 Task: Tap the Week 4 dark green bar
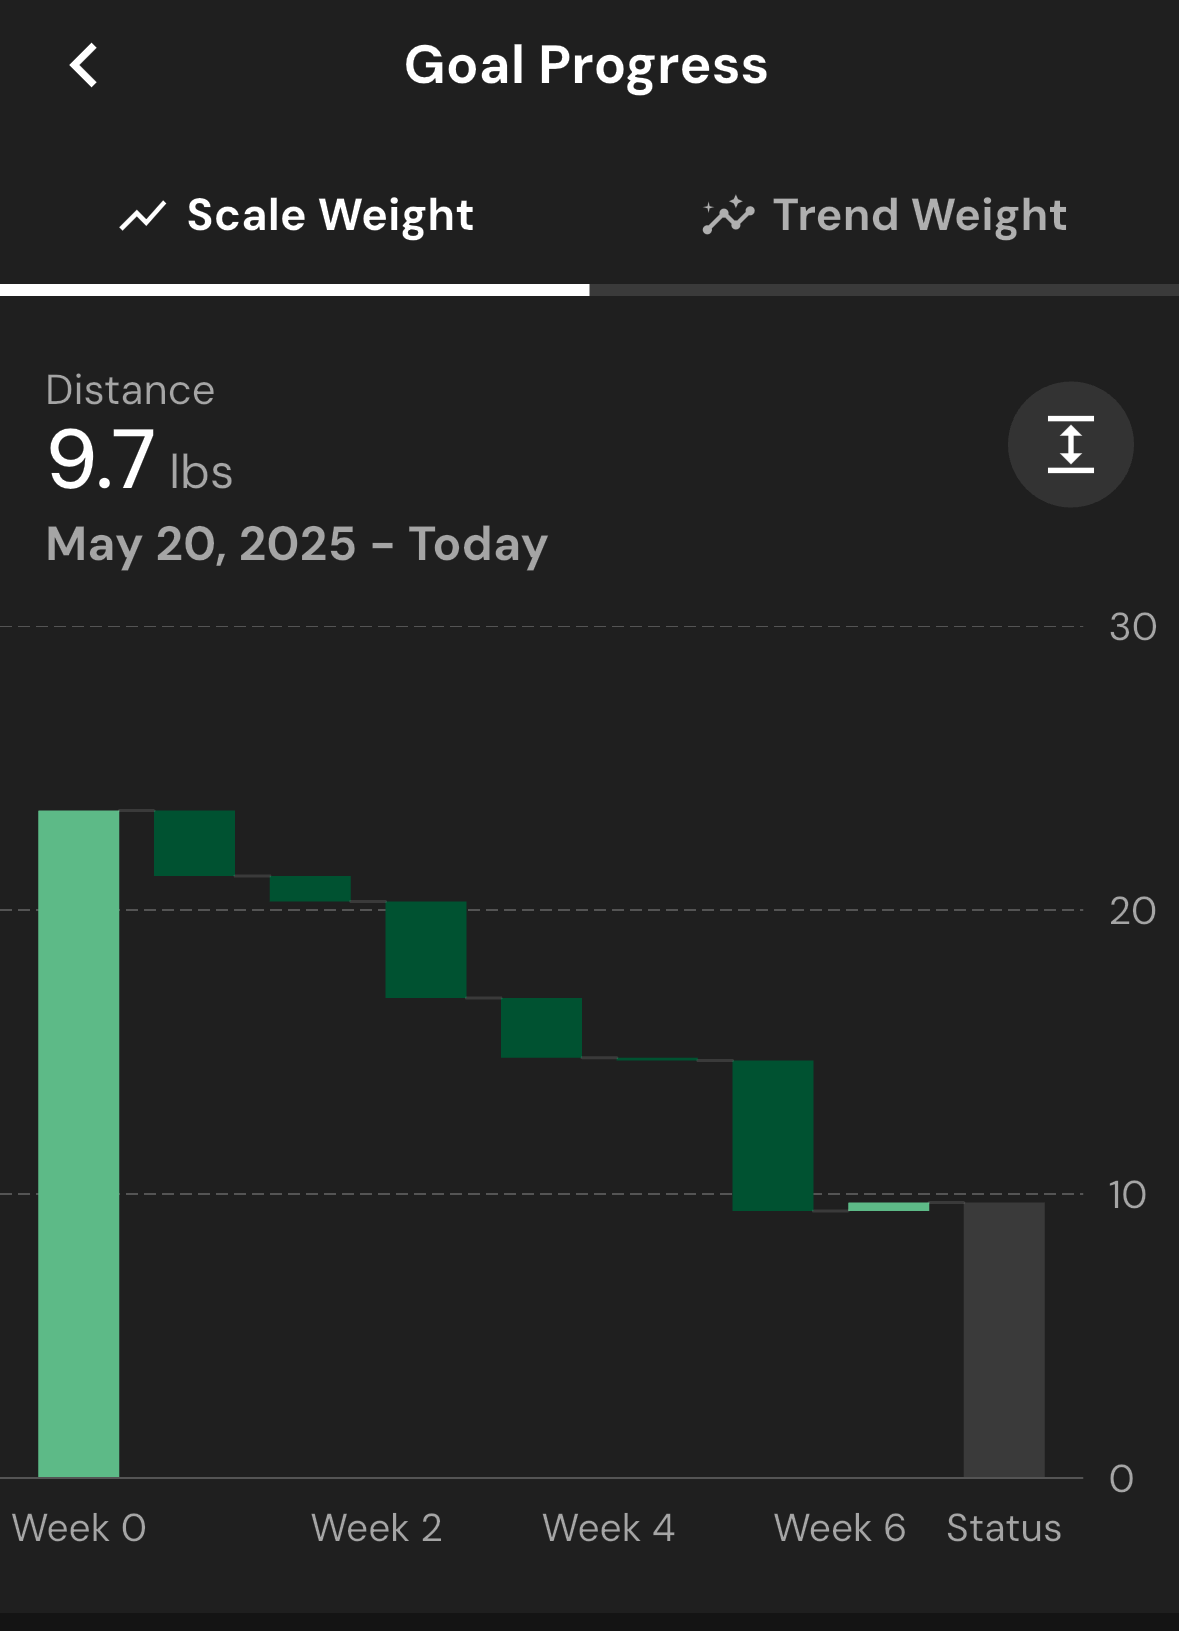[x=541, y=1027]
